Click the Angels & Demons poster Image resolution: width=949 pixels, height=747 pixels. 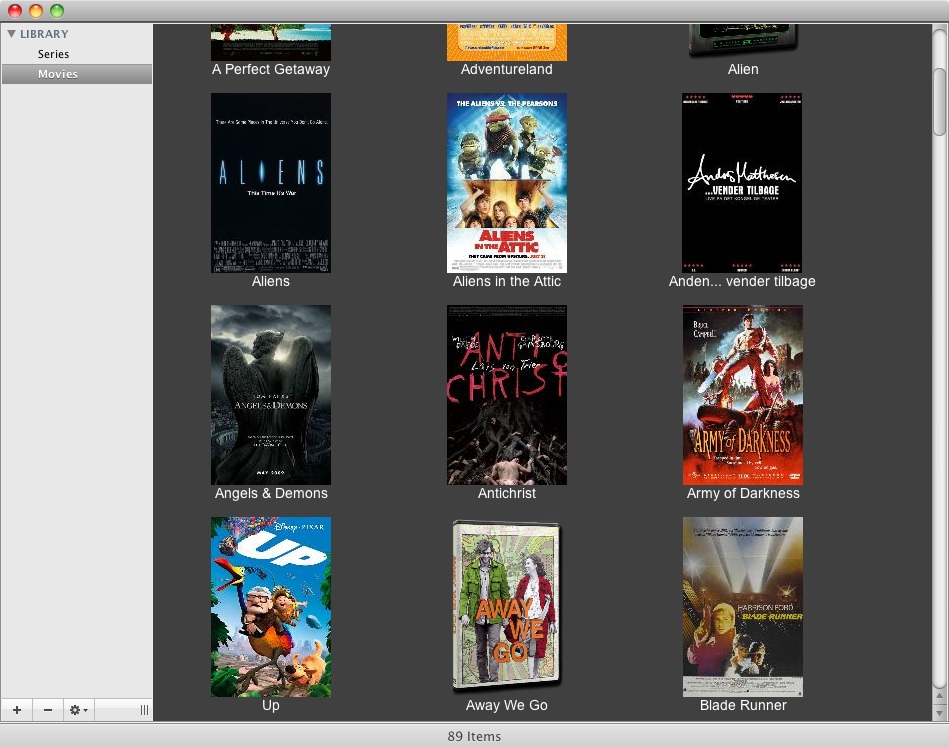(x=271, y=395)
